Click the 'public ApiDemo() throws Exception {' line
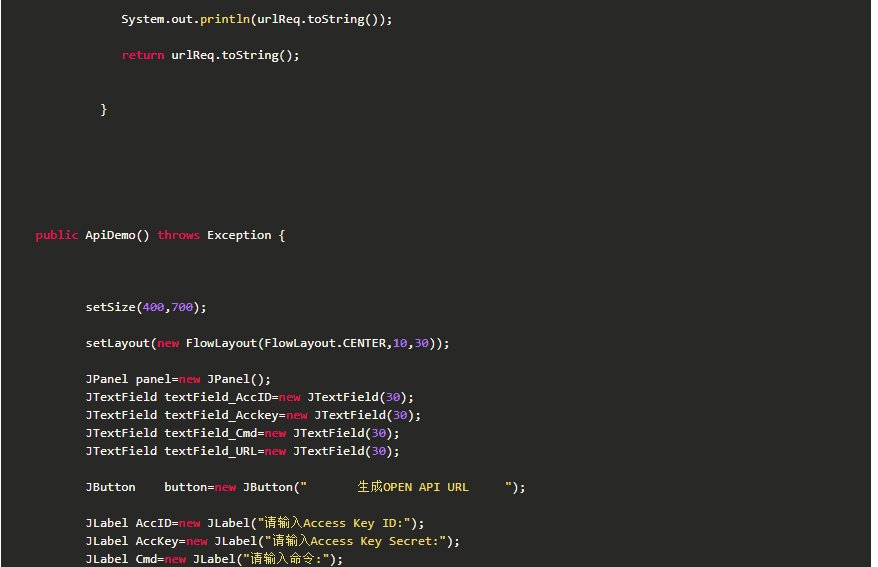Screen dimensions: 878x567 pyautogui.click(x=160, y=236)
